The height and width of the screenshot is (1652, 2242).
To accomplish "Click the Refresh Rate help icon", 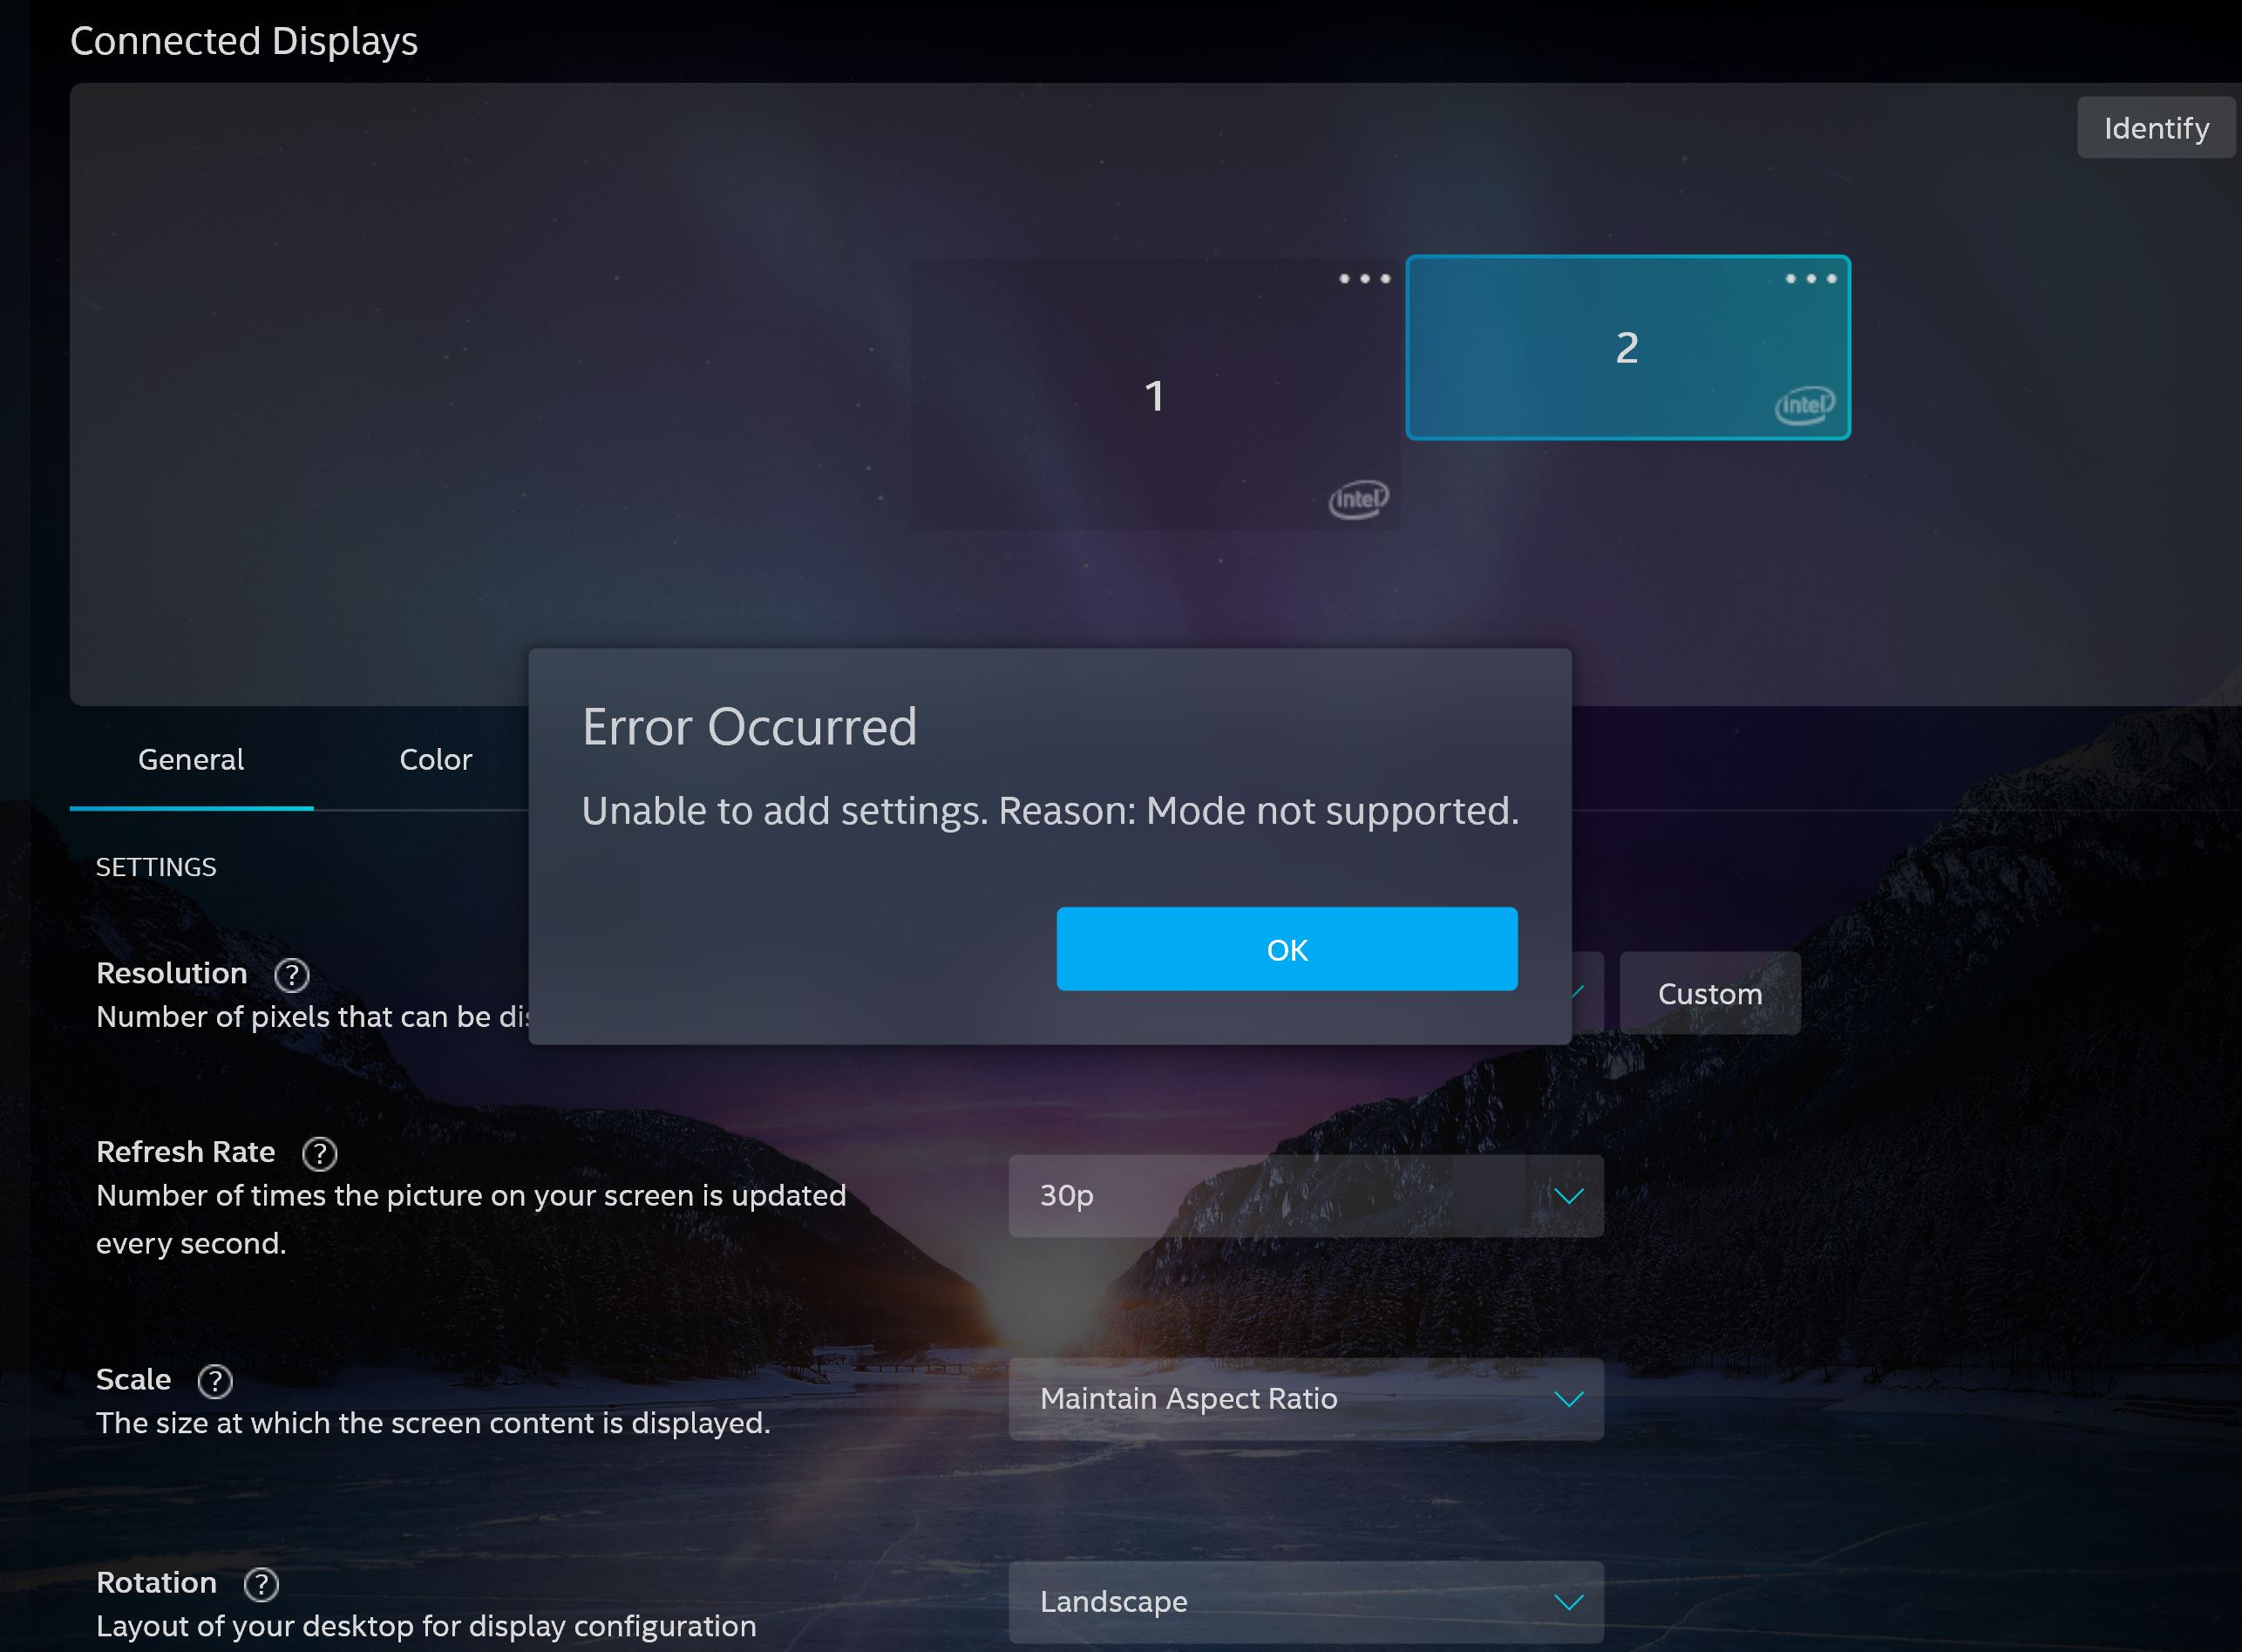I will 320,1154.
